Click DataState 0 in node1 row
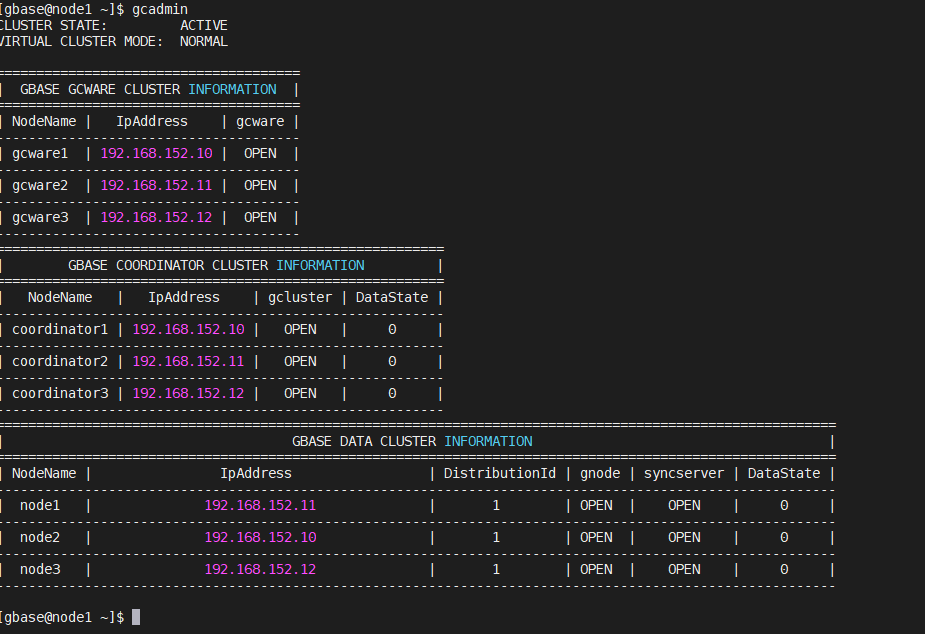925x634 pixels. click(x=784, y=505)
